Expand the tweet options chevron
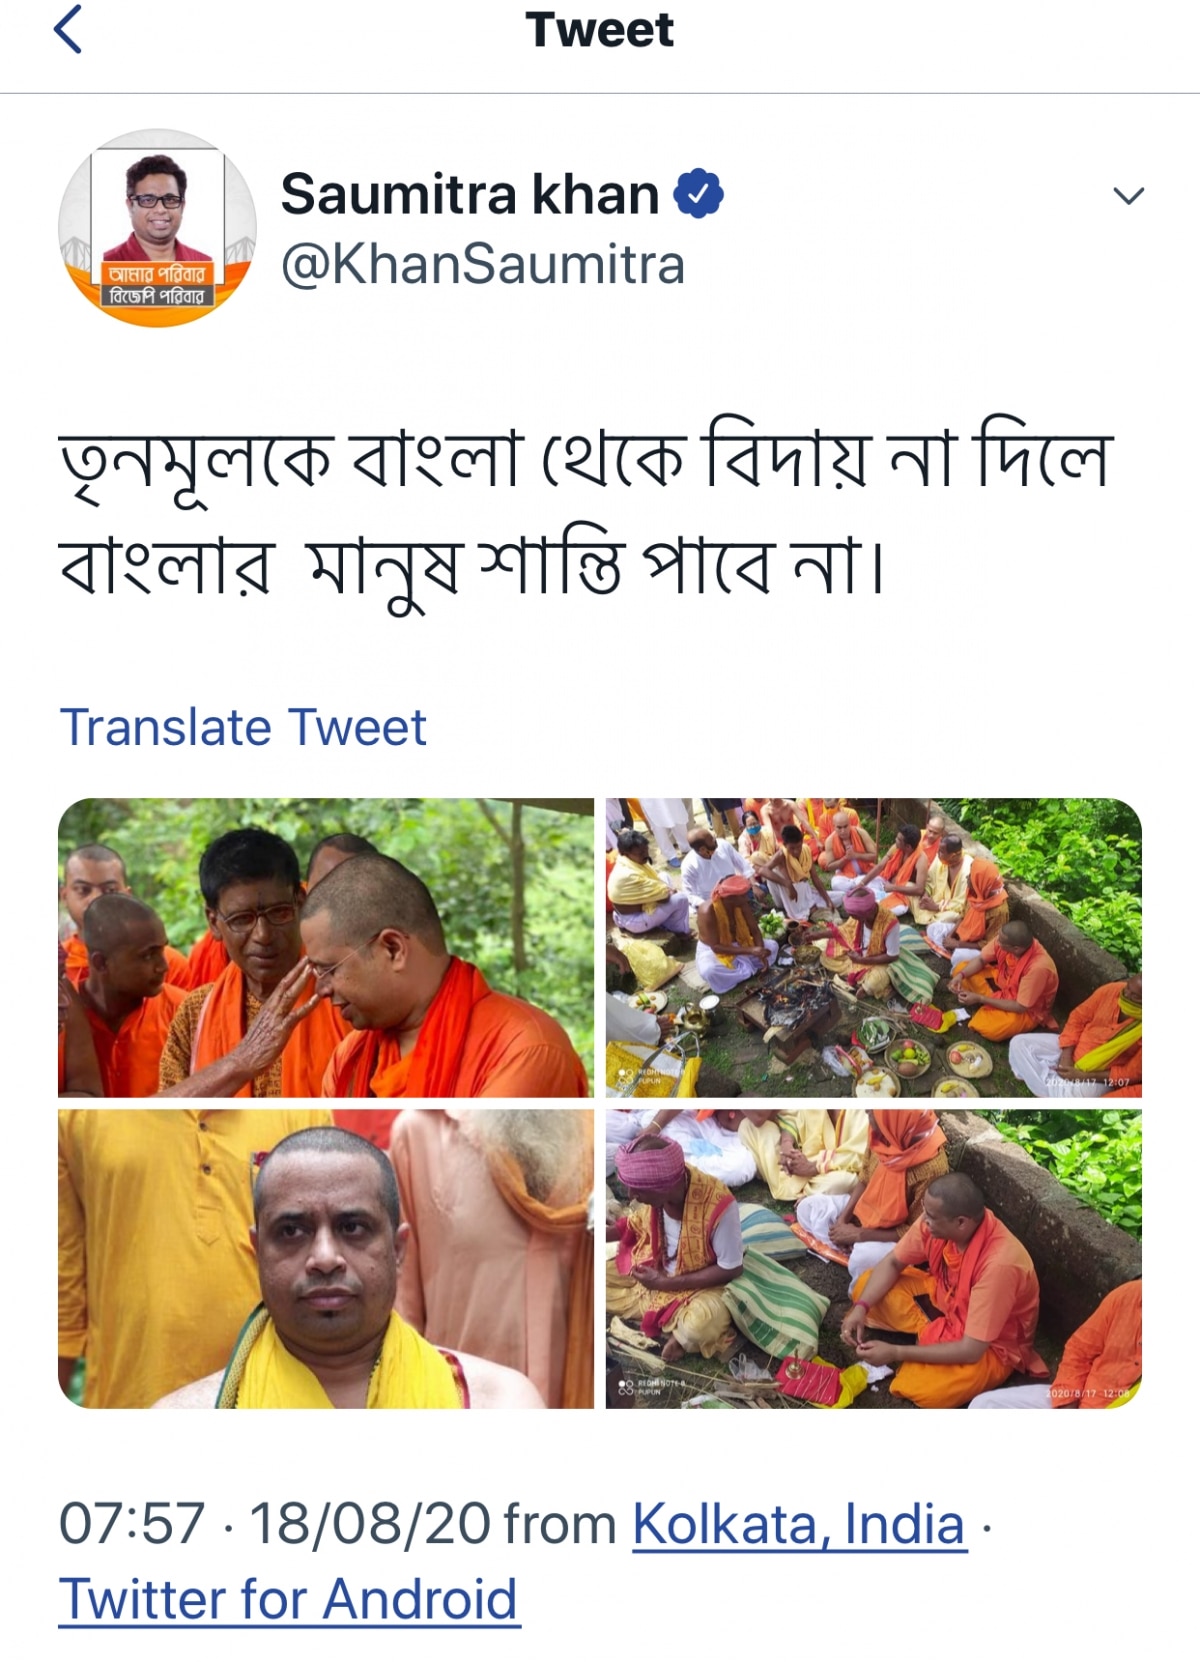Image resolution: width=1200 pixels, height=1662 pixels. 1128,196
